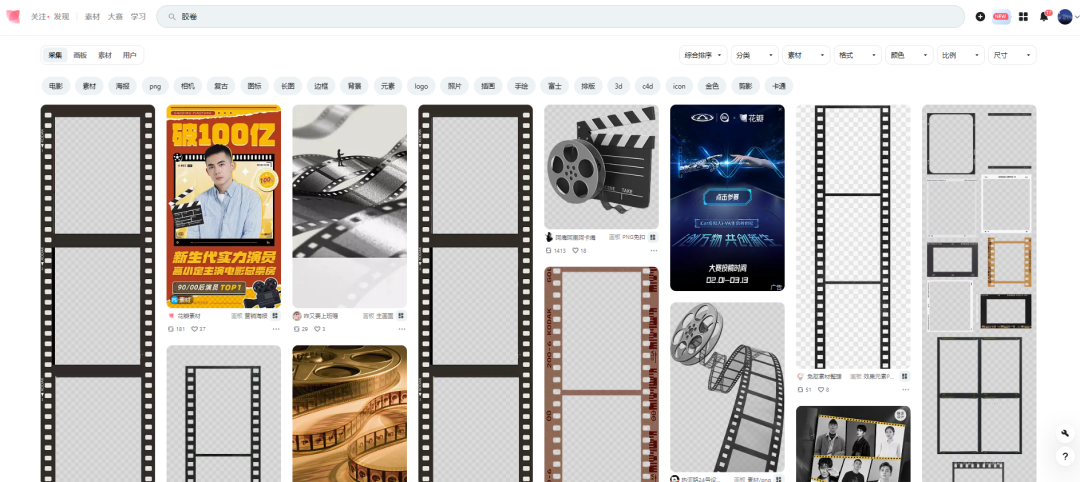
Task: Click board icon beside 营销海报
Action: (276, 315)
